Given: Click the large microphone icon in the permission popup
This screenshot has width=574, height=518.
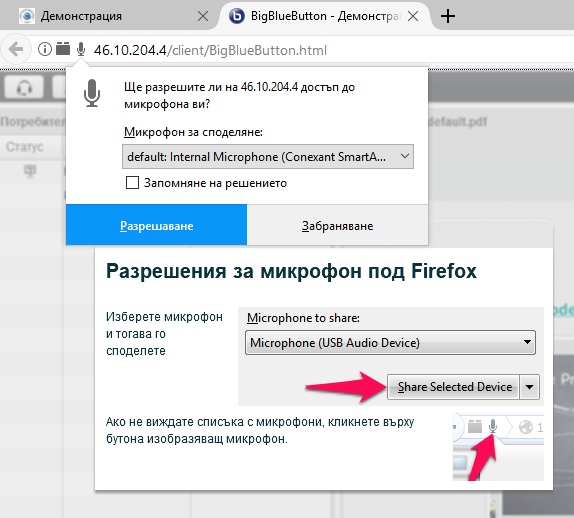Looking at the screenshot, I should click(x=92, y=93).
